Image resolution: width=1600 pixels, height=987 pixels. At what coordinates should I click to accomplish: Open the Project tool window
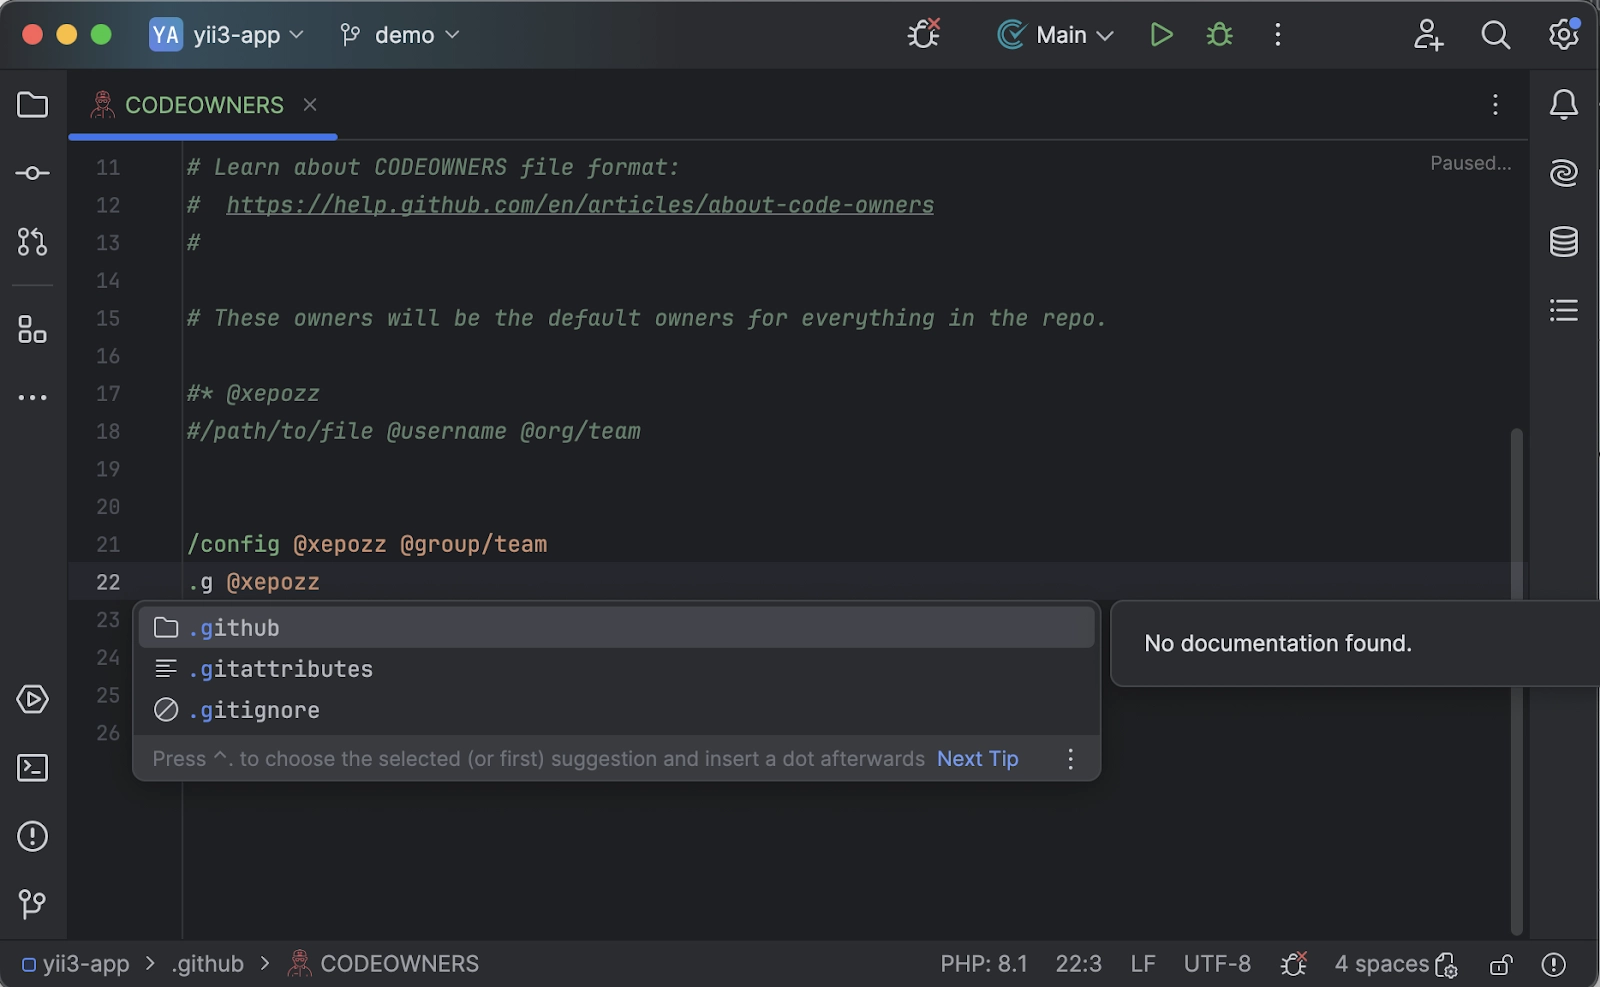tap(32, 105)
